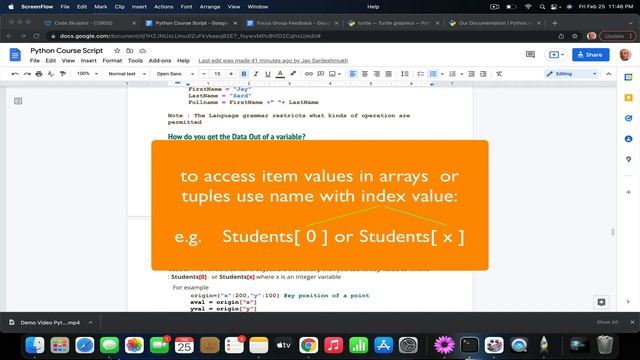640x360 pixels.
Task: Open Google Tasks in the side panel
Action: pyautogui.click(x=628, y=118)
